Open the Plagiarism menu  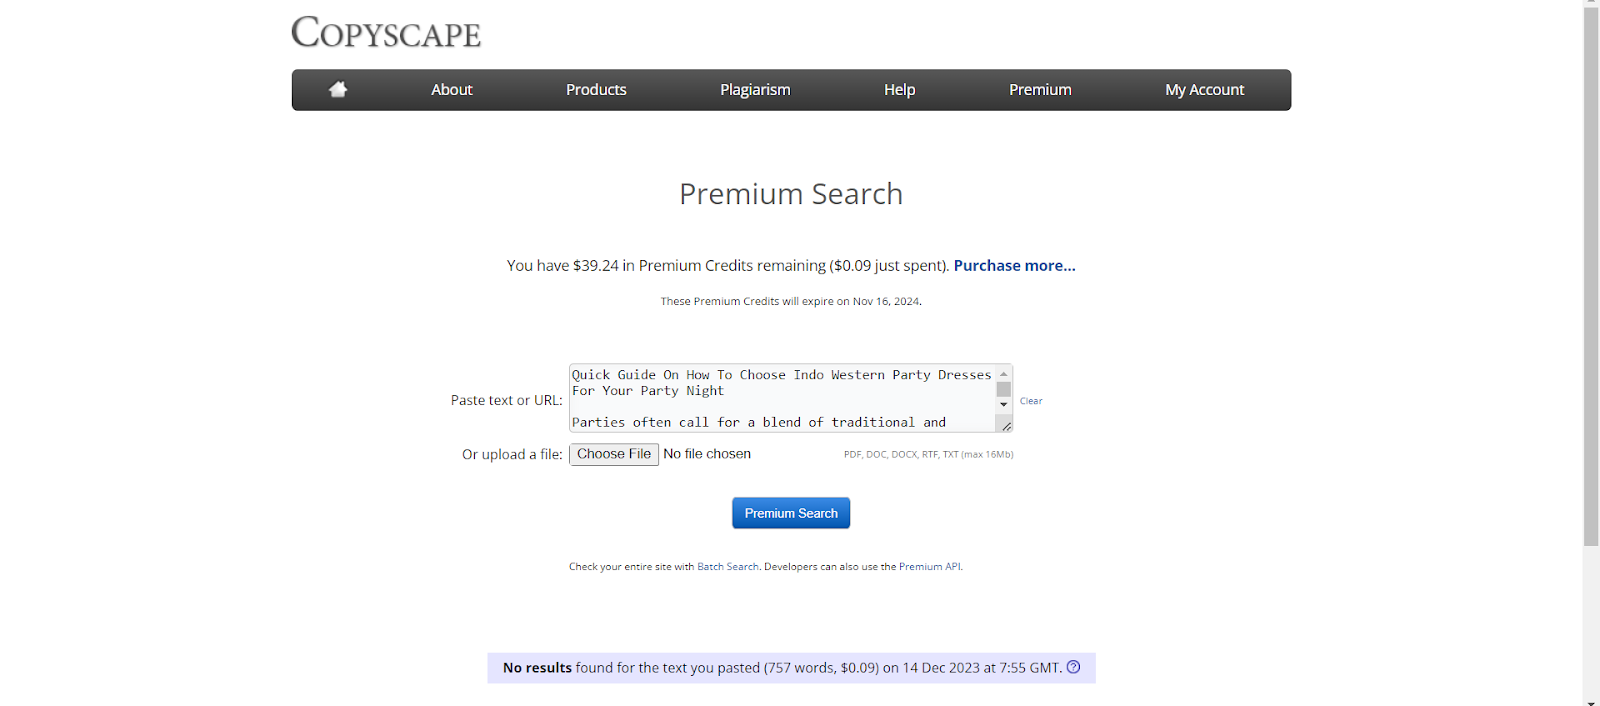[755, 90]
